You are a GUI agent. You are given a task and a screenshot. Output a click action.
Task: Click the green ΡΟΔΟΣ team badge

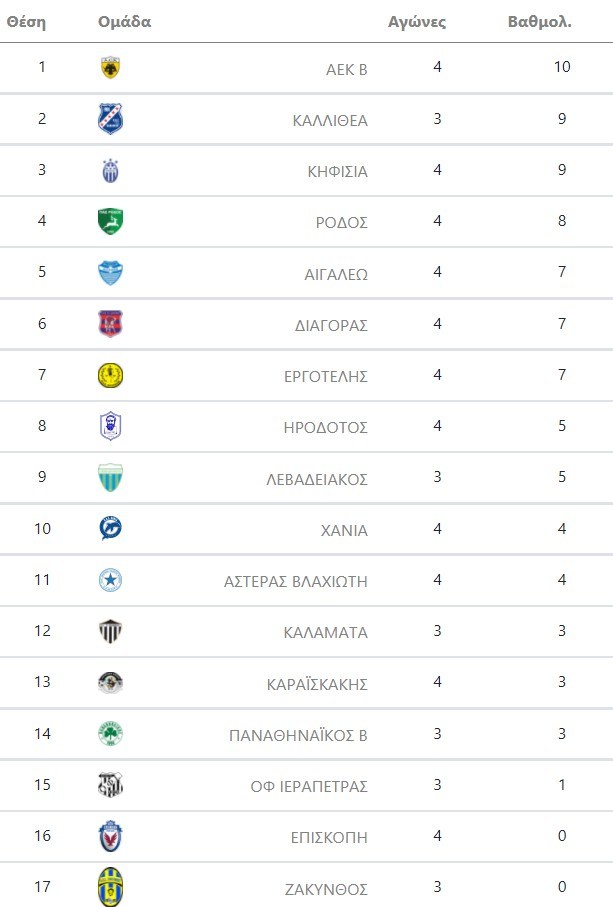[x=111, y=221]
